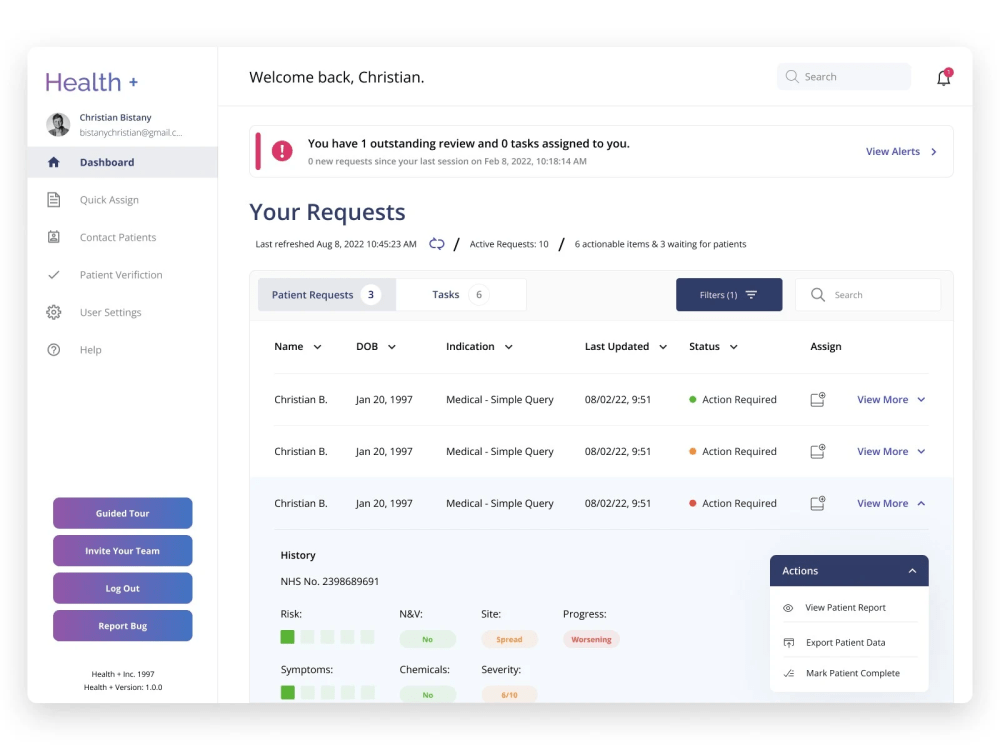Click the Health + logo
Screen dimensions: 1000x750
(x=91, y=82)
